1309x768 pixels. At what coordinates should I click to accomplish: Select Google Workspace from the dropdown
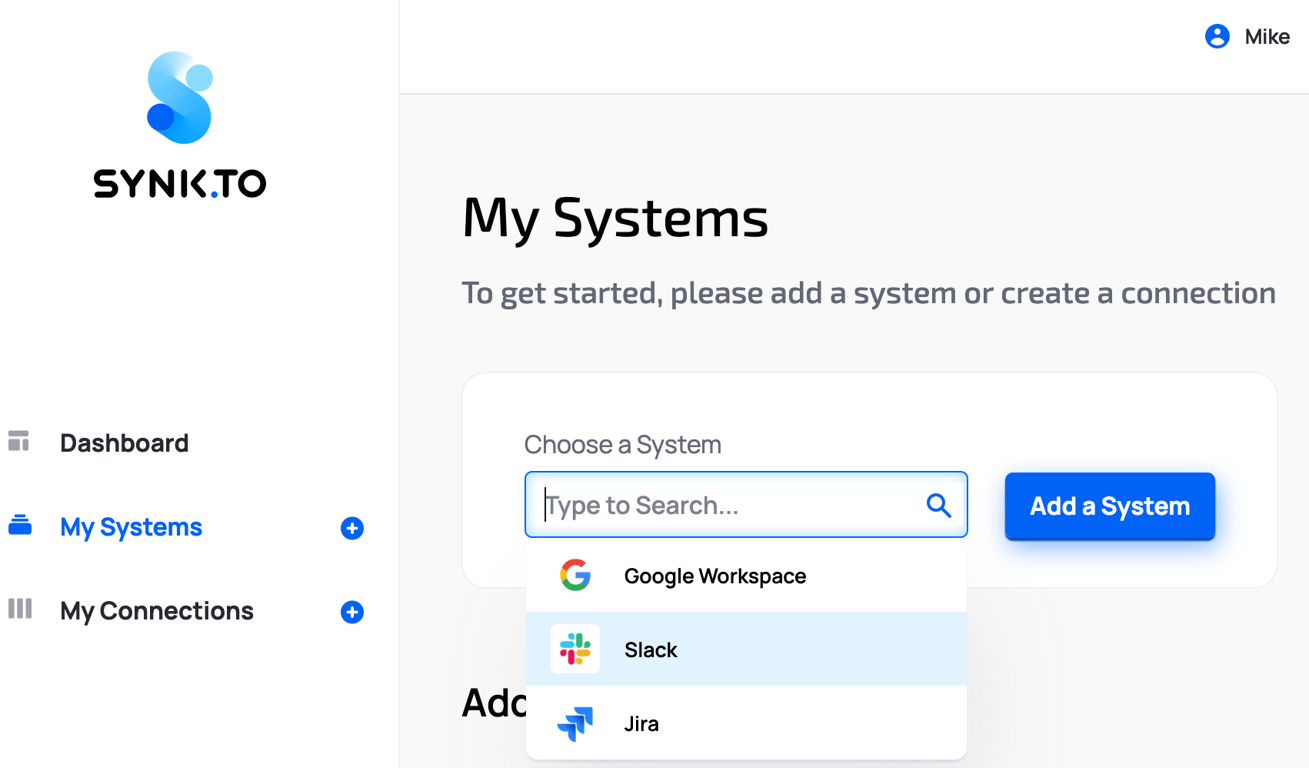pyautogui.click(x=746, y=576)
